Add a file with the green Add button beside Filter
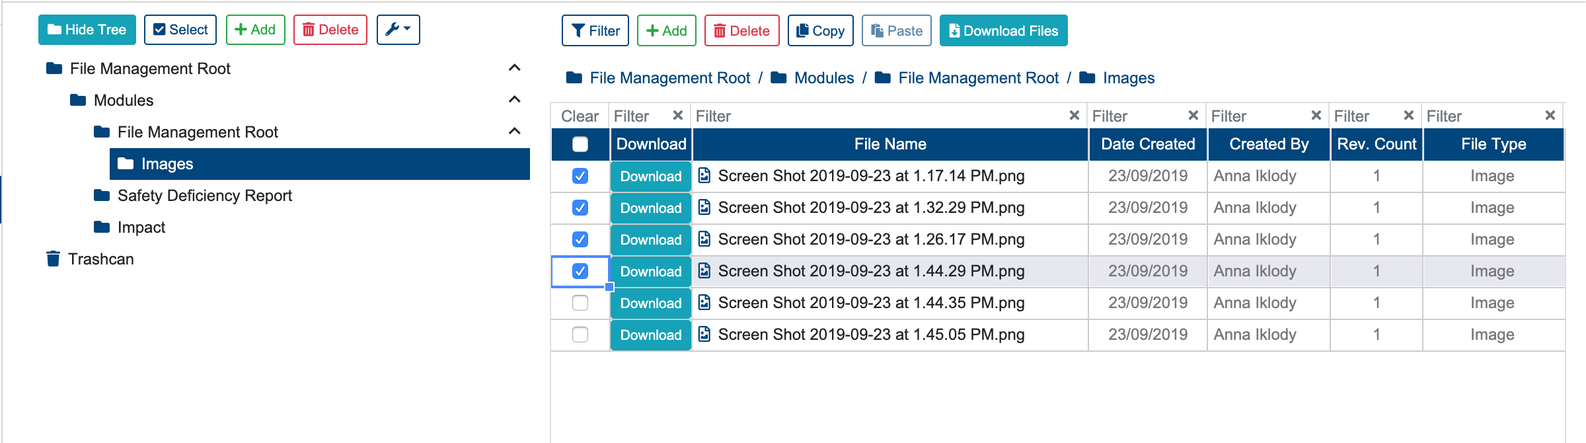Image resolution: width=1586 pixels, height=443 pixels. (x=667, y=31)
